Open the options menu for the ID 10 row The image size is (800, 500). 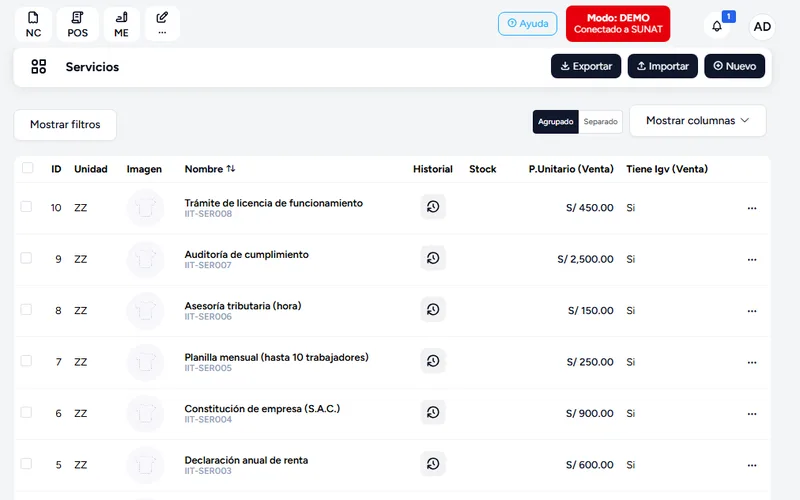coord(752,208)
